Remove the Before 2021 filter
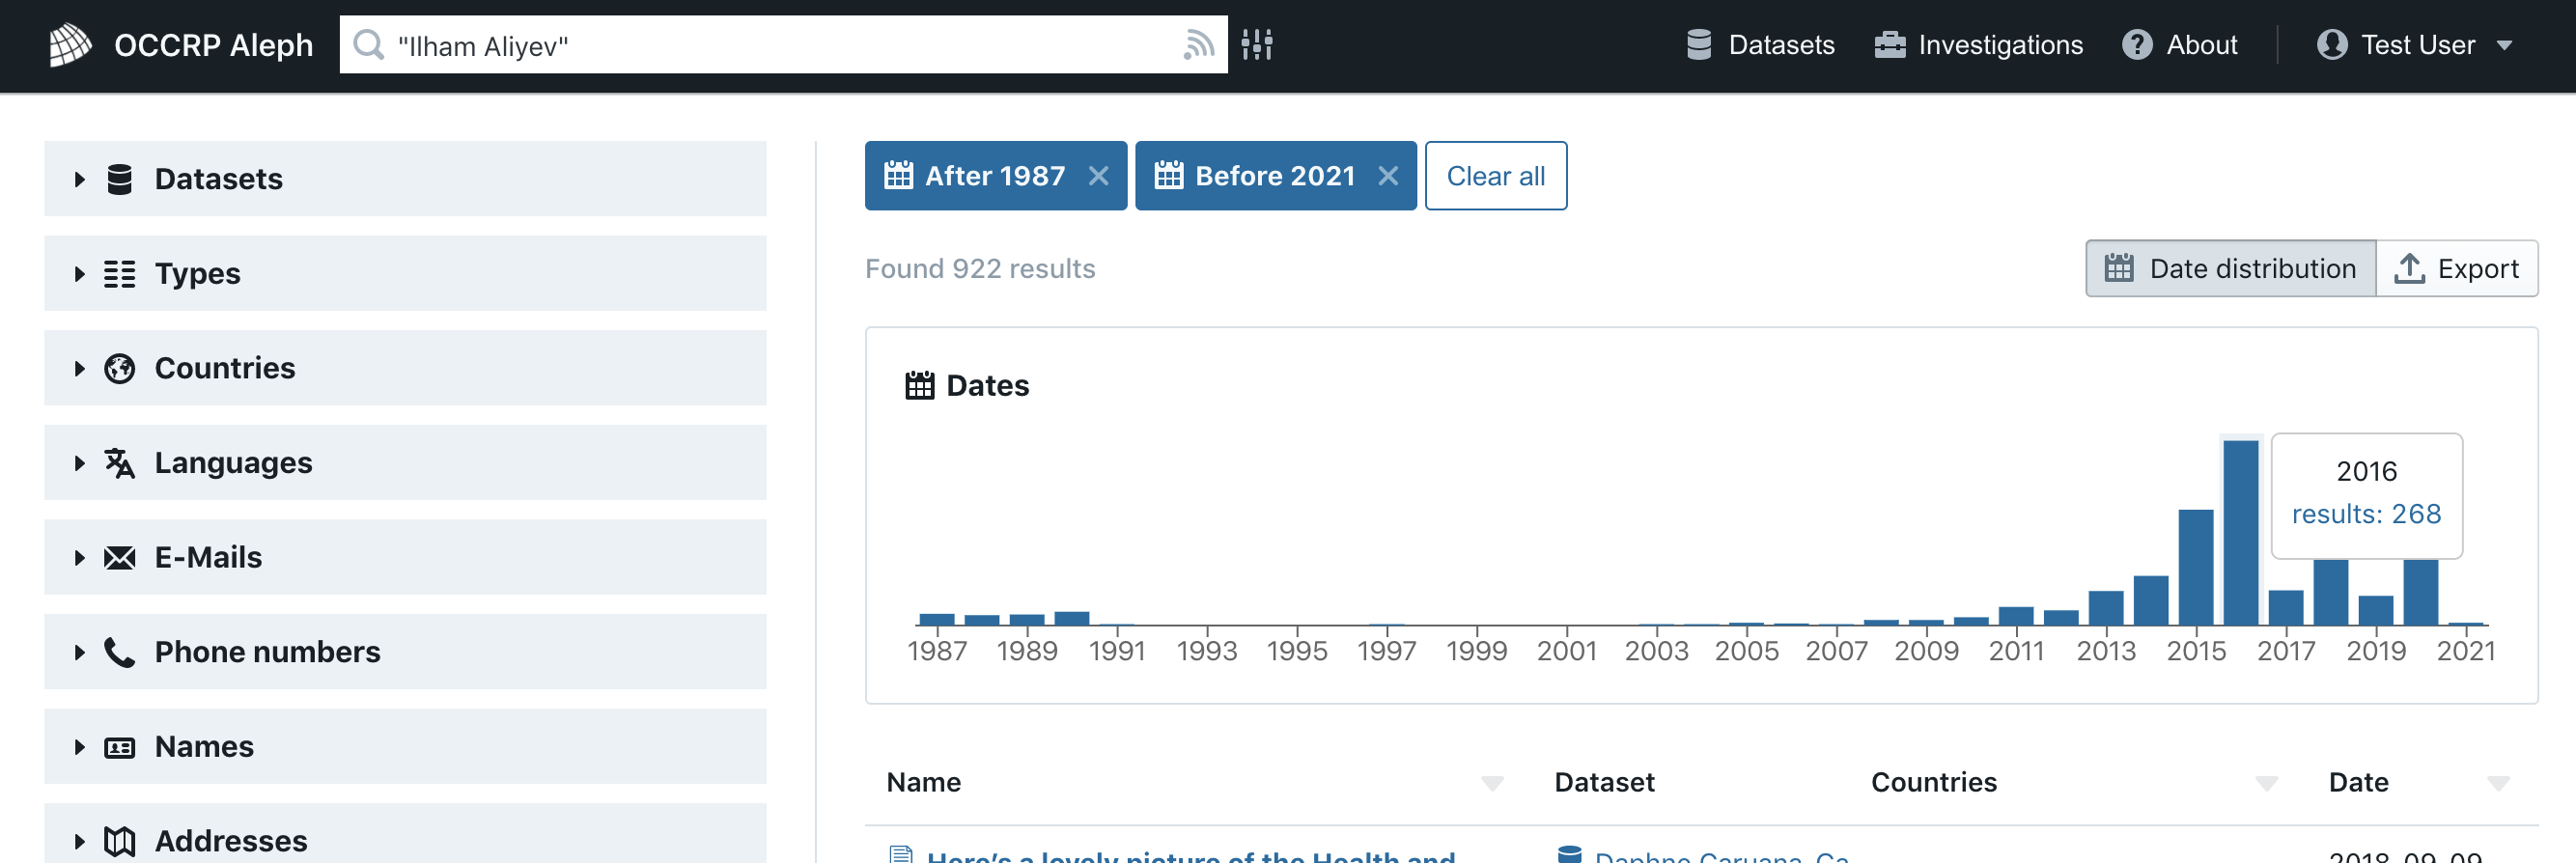 1387,176
